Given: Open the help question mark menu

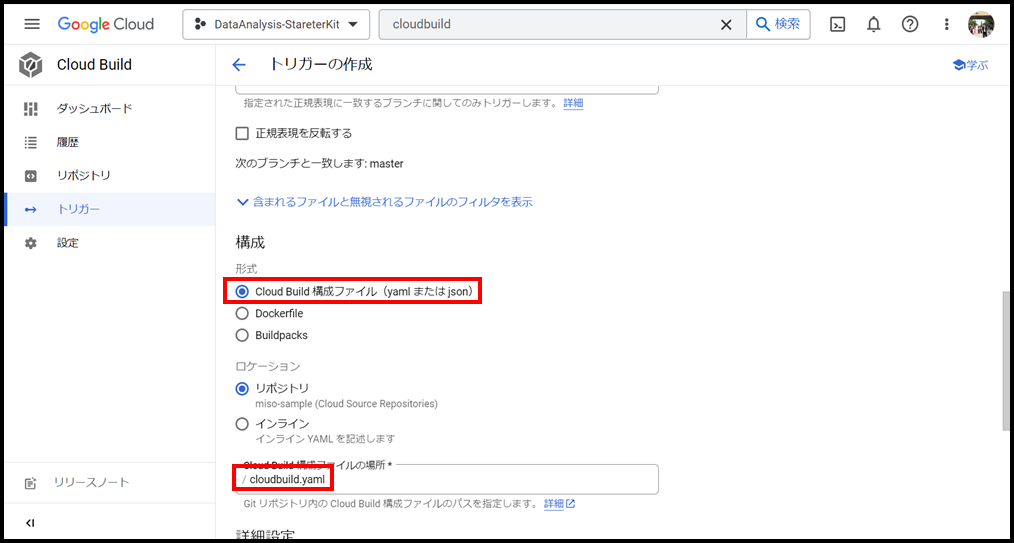Looking at the screenshot, I should pyautogui.click(x=910, y=24).
